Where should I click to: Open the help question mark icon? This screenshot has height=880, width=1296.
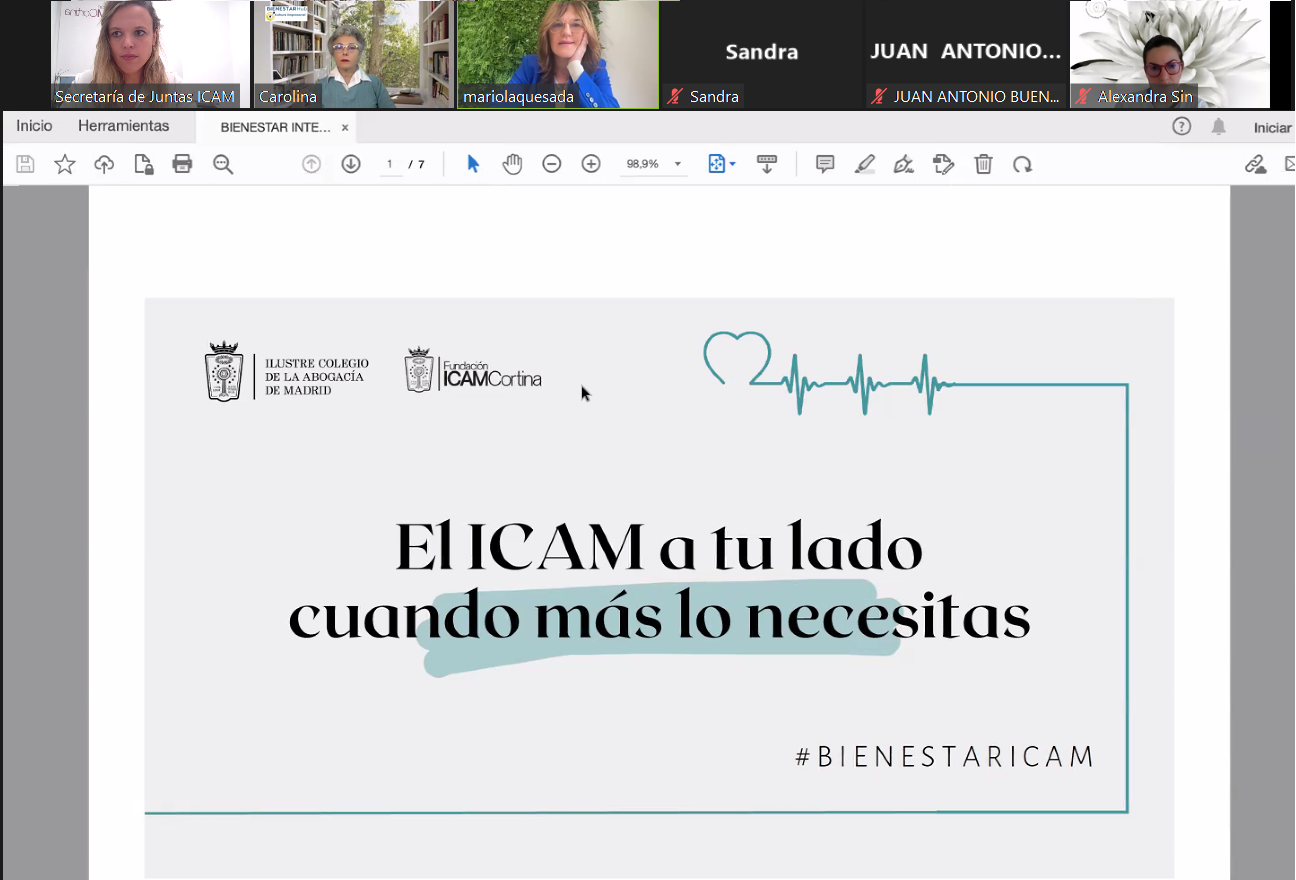pos(1181,126)
